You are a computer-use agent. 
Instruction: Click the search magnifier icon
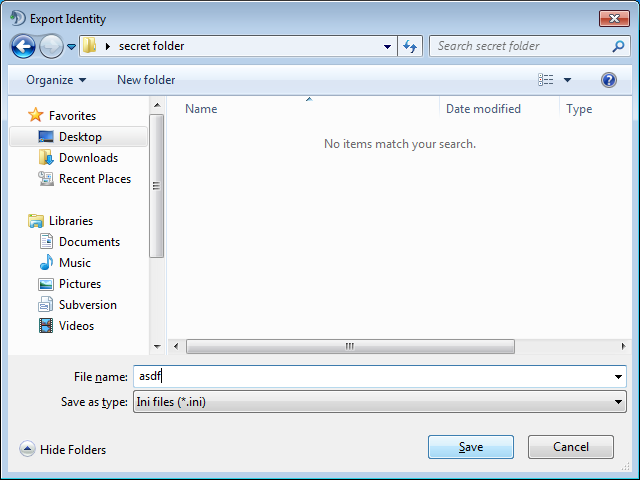619,46
